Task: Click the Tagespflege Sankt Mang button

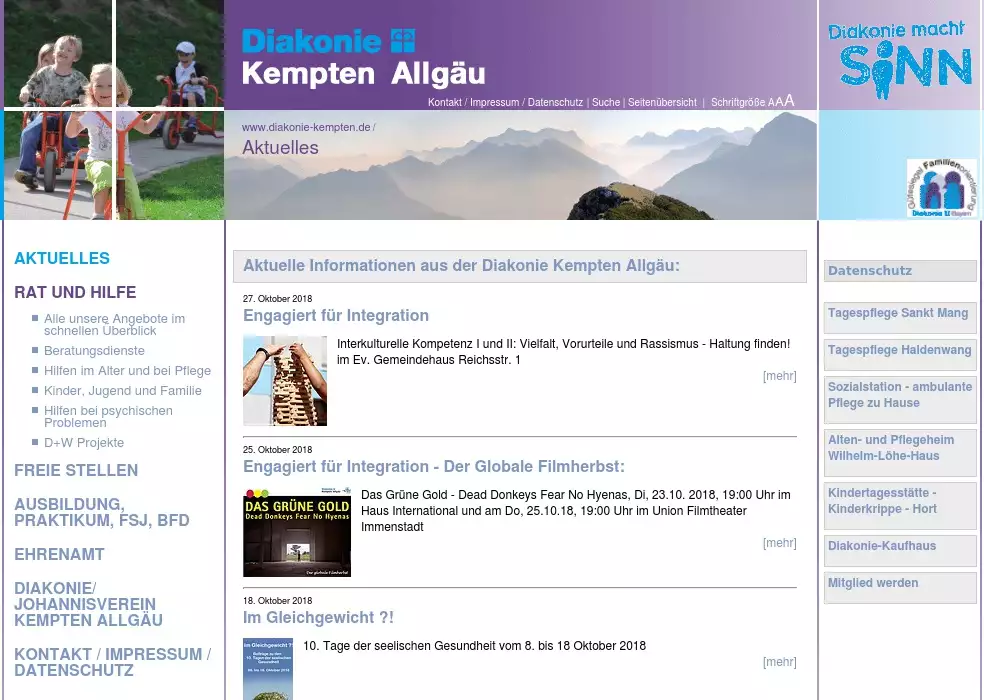Action: coord(898,314)
